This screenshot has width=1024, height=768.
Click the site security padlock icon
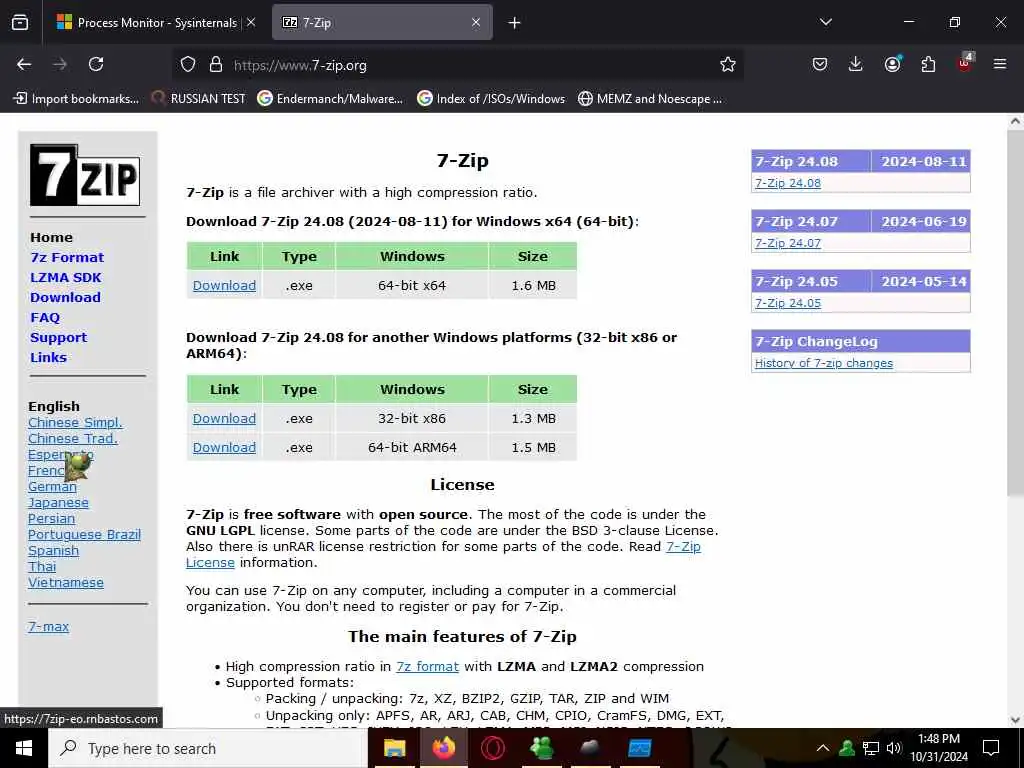pyautogui.click(x=216, y=64)
